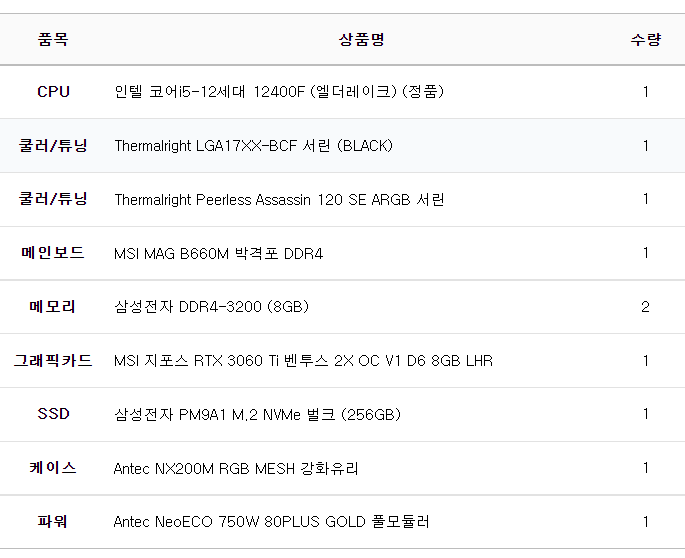The height and width of the screenshot is (558, 685).
Task: Click the quantity 2 in the 메모리 row
Action: (645, 307)
